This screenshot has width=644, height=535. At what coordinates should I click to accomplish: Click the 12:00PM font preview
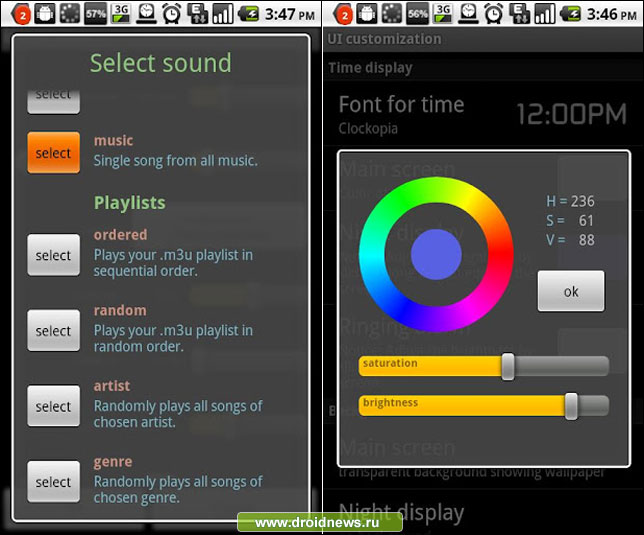pos(571,114)
